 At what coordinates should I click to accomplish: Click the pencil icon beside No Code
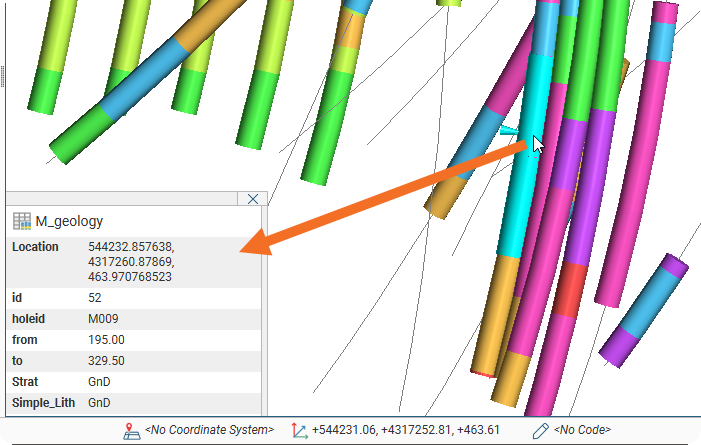click(539, 430)
